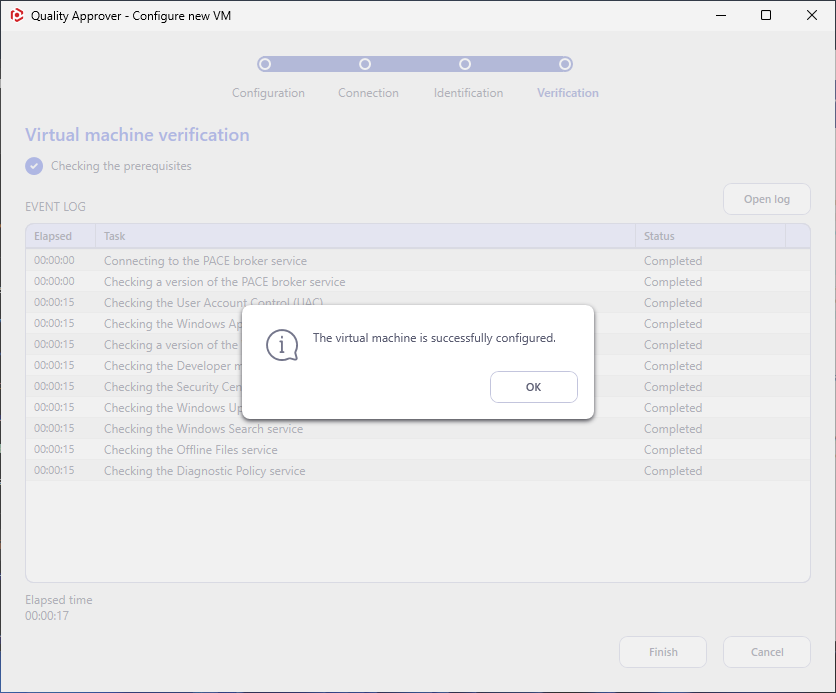
Task: Click Completed status of Windows Search row
Action: [x=673, y=429]
